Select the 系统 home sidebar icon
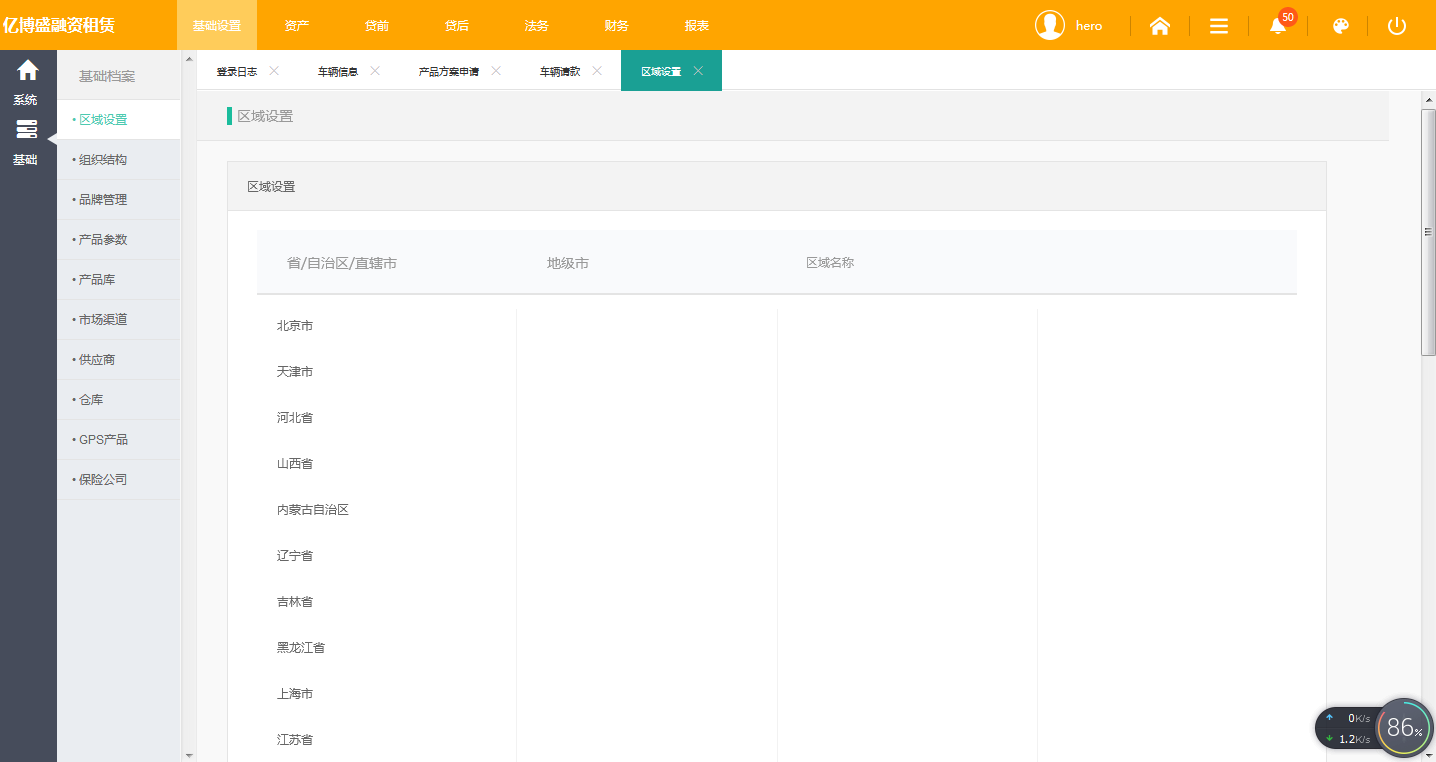Viewport: 1436px width, 762px height. point(27,81)
